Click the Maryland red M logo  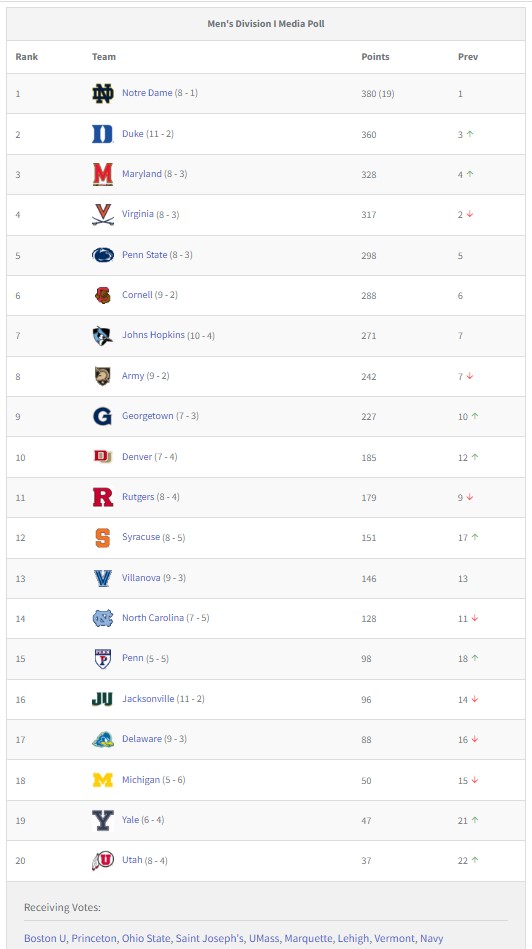tap(103, 174)
